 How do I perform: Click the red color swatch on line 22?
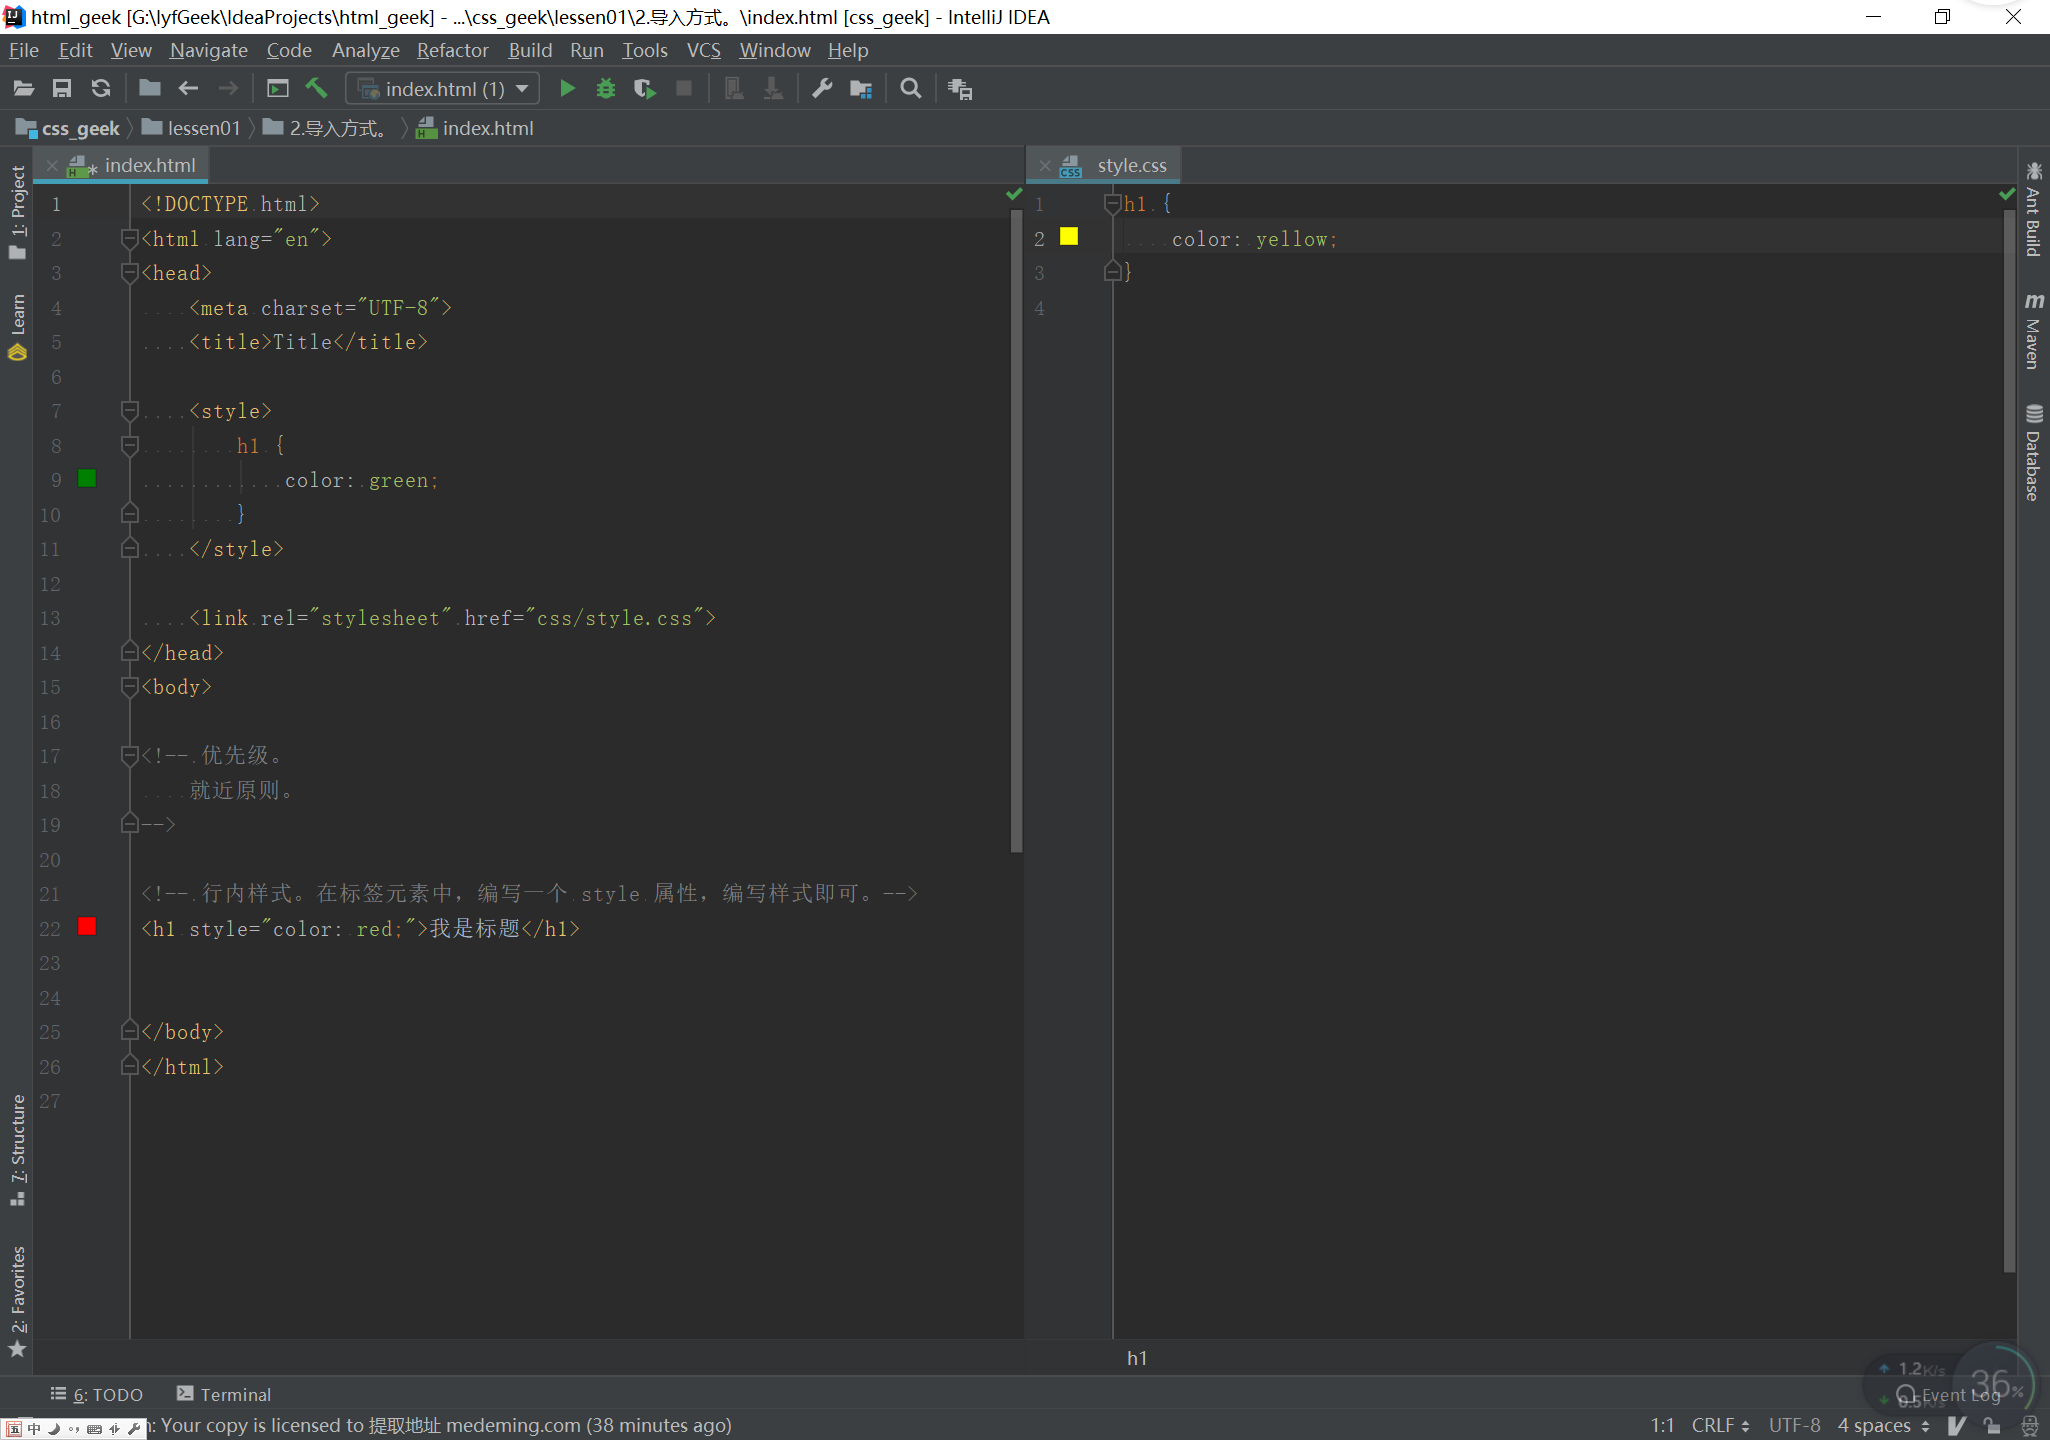tap(87, 927)
